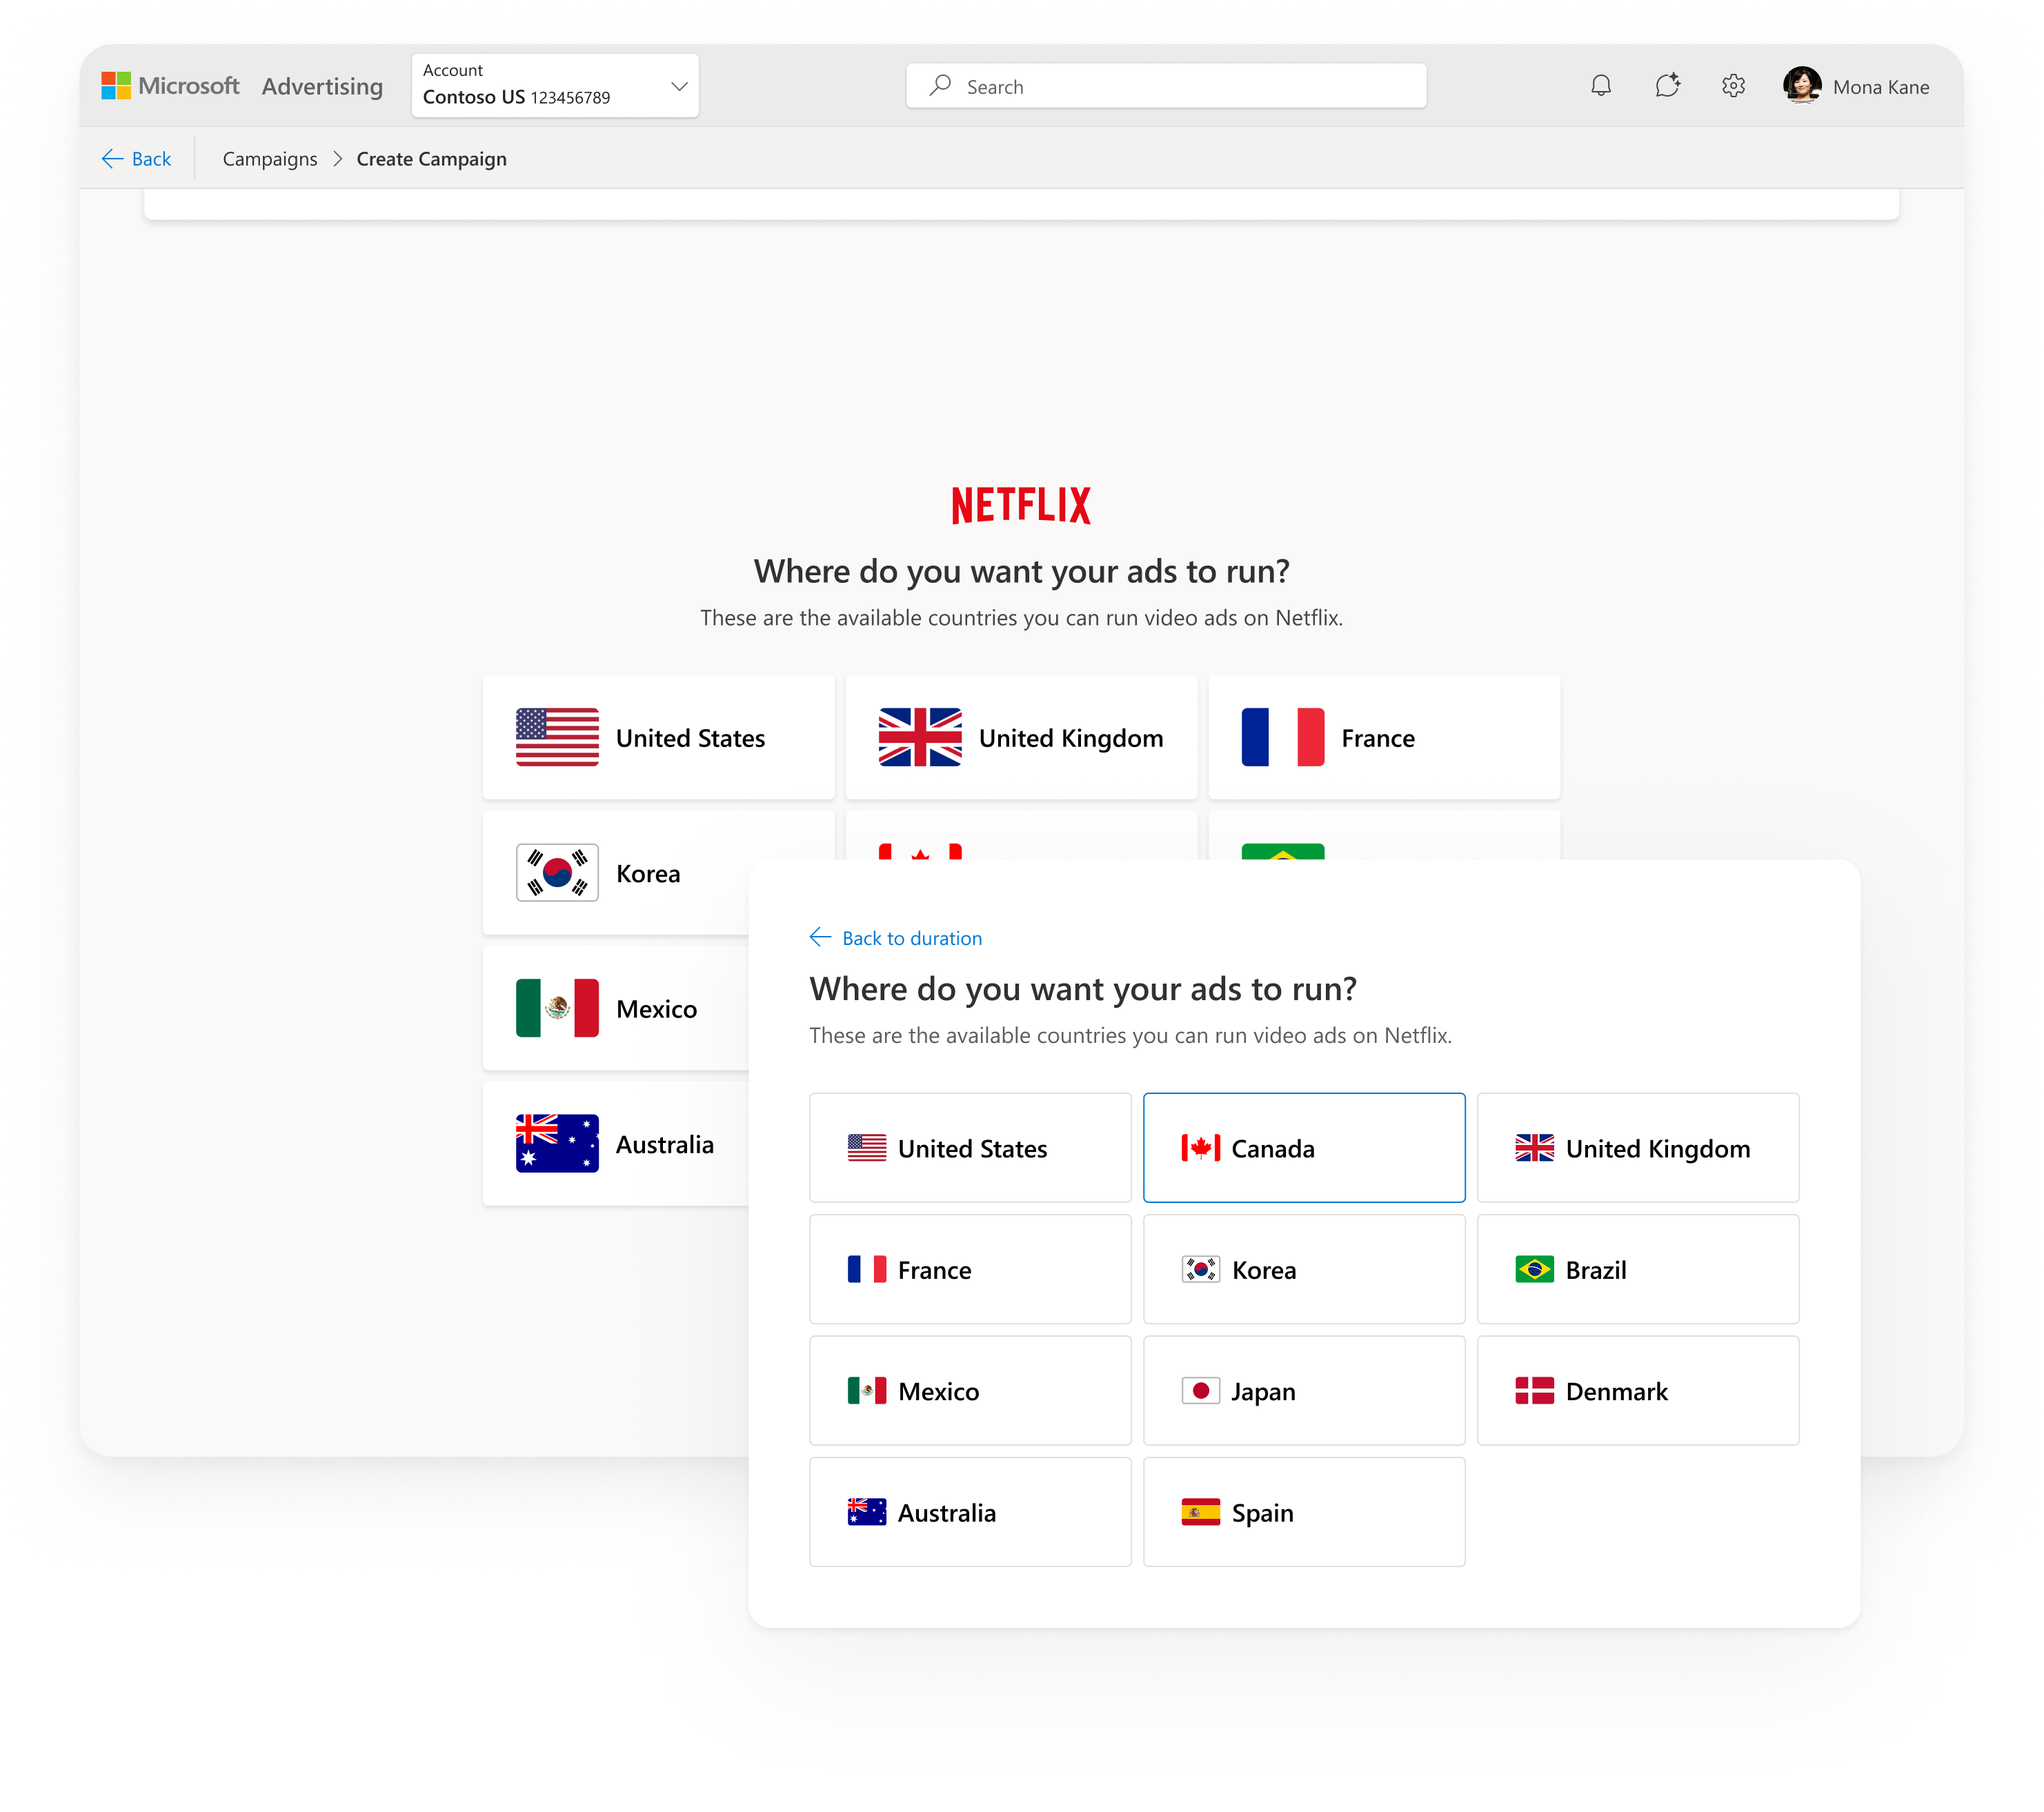
Task: Click the popup United States flag icon
Action: (867, 1148)
